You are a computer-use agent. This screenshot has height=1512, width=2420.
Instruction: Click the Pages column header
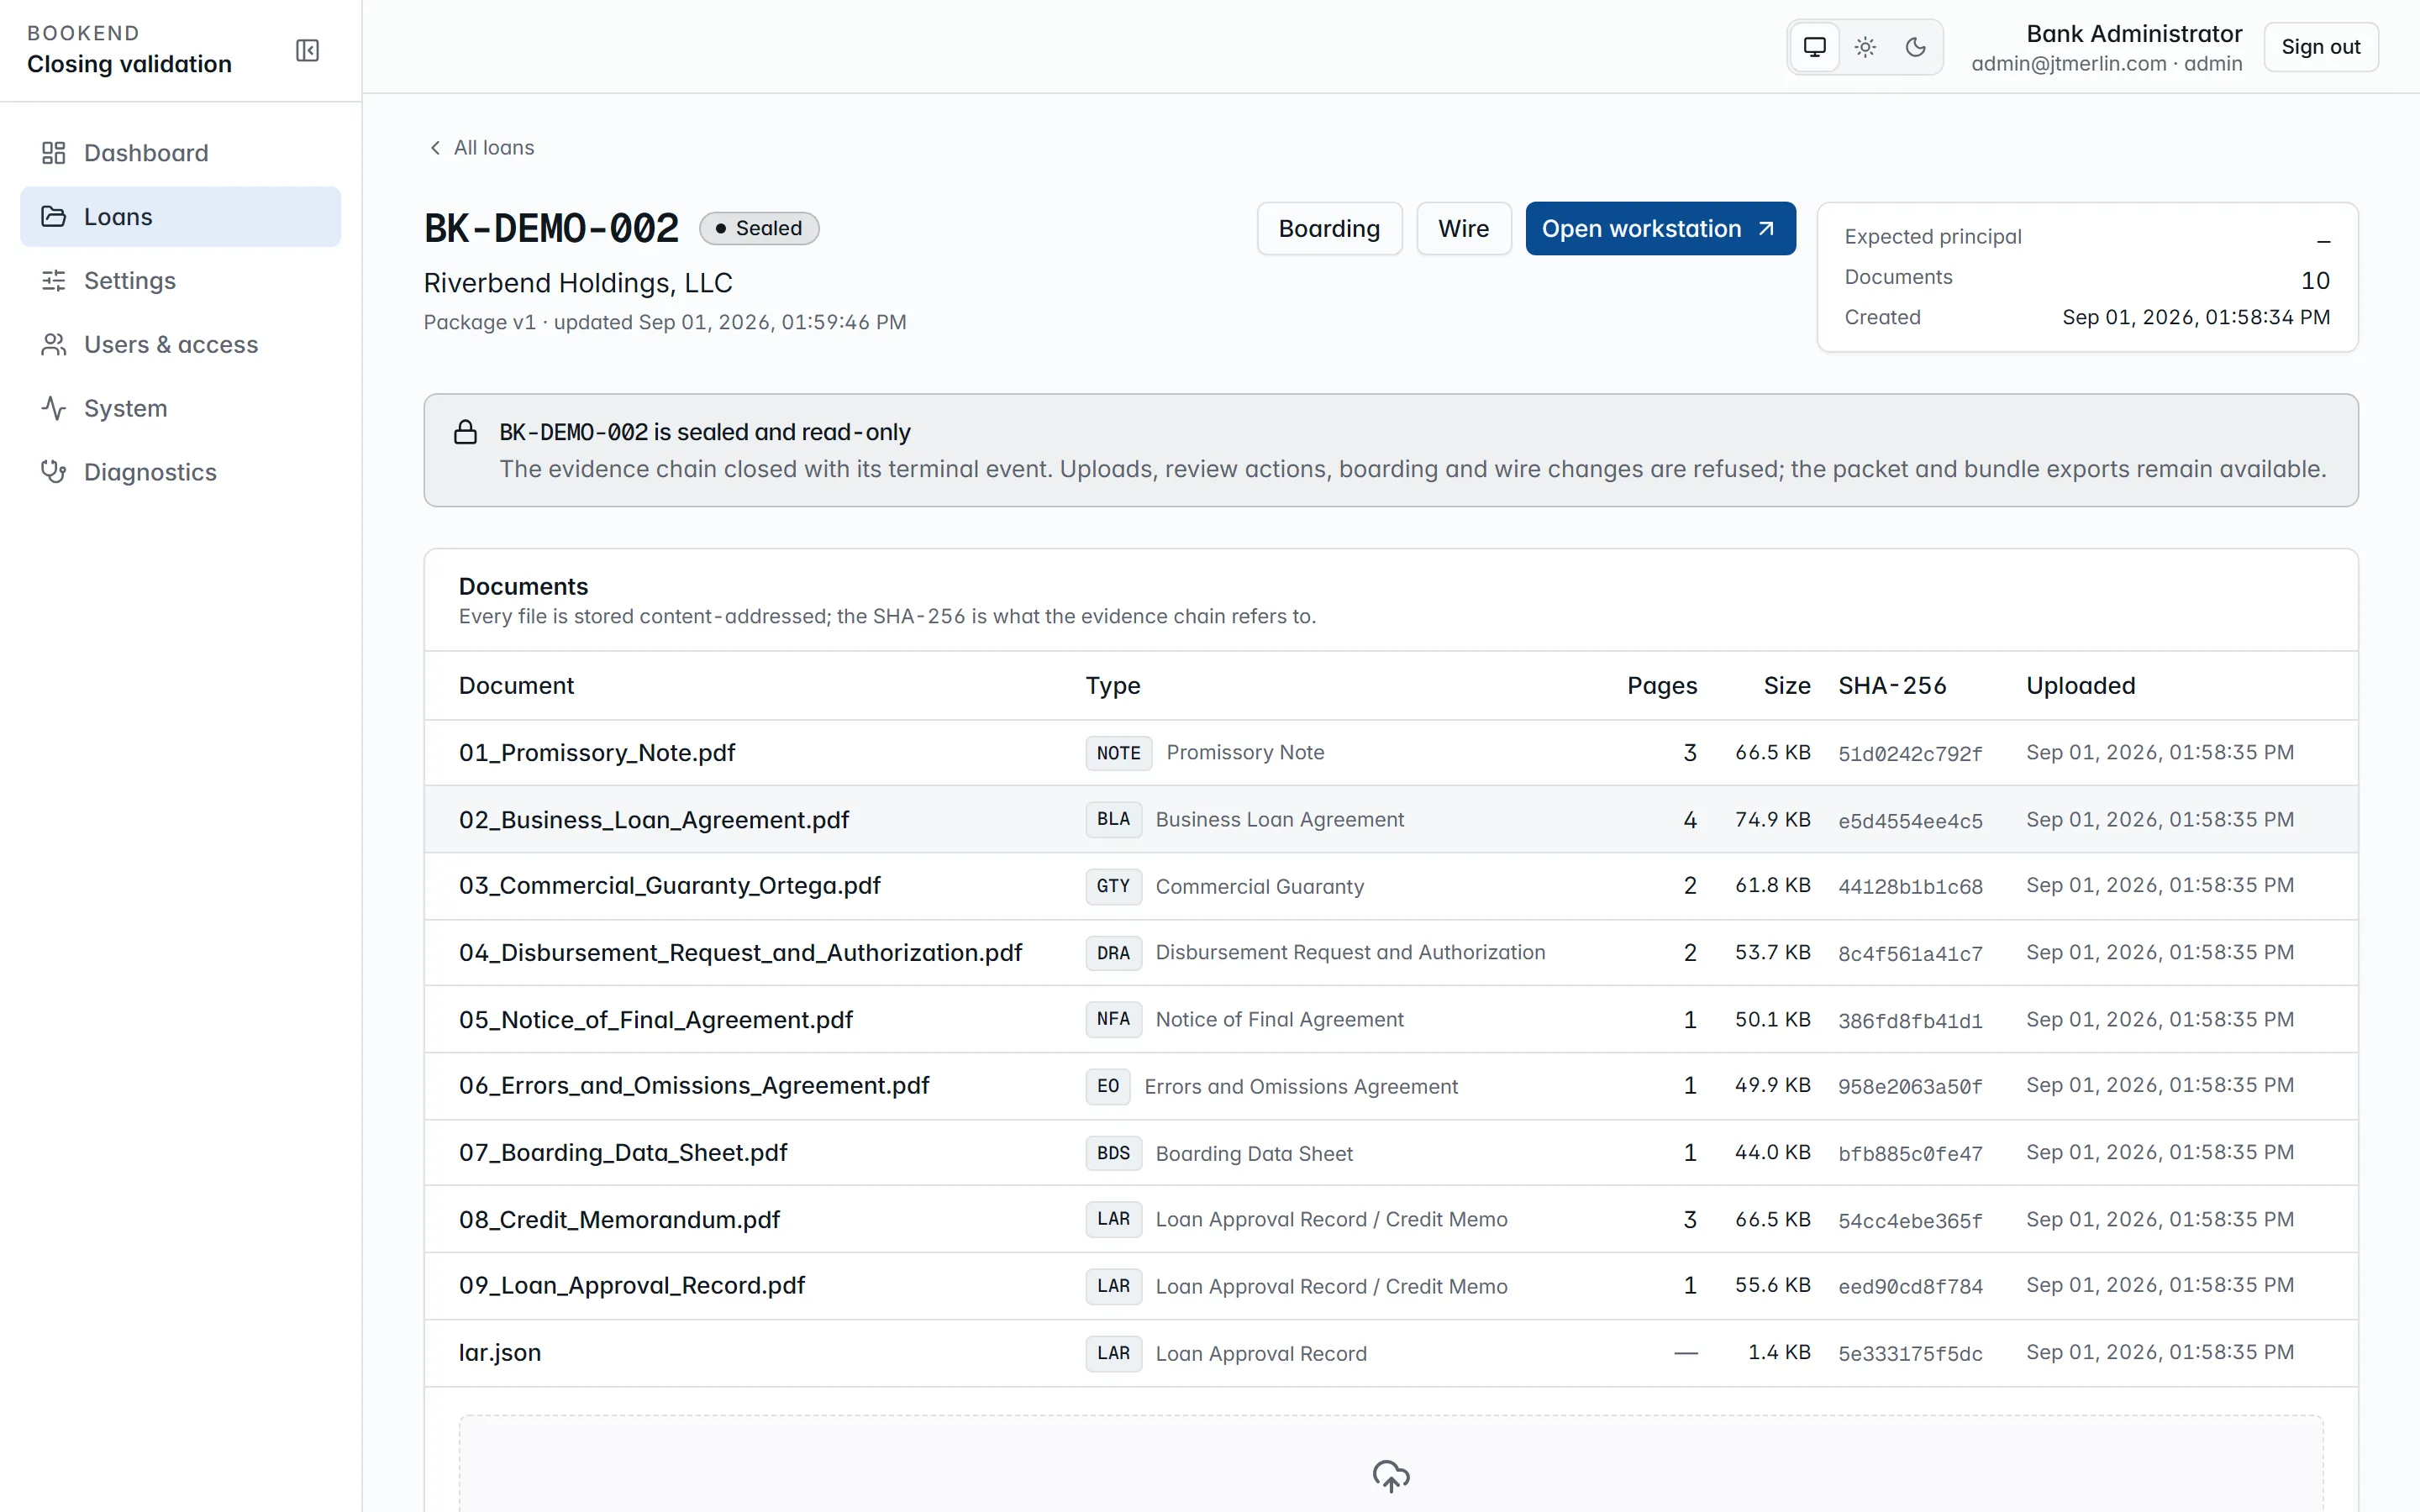[x=1662, y=686]
